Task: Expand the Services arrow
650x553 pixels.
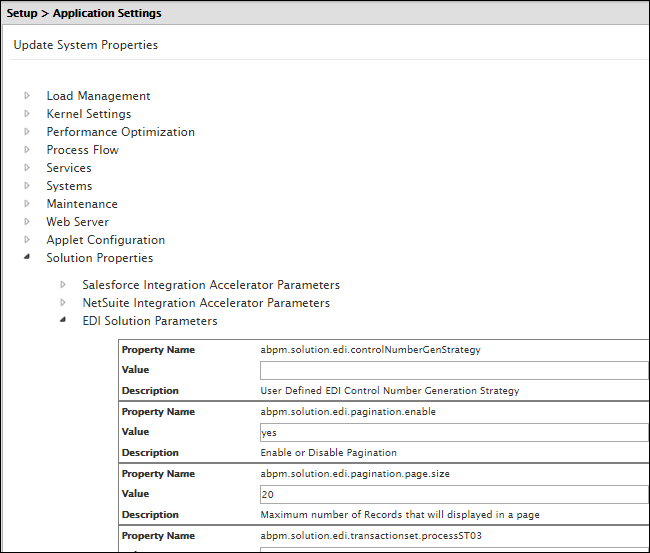Action: click(28, 168)
